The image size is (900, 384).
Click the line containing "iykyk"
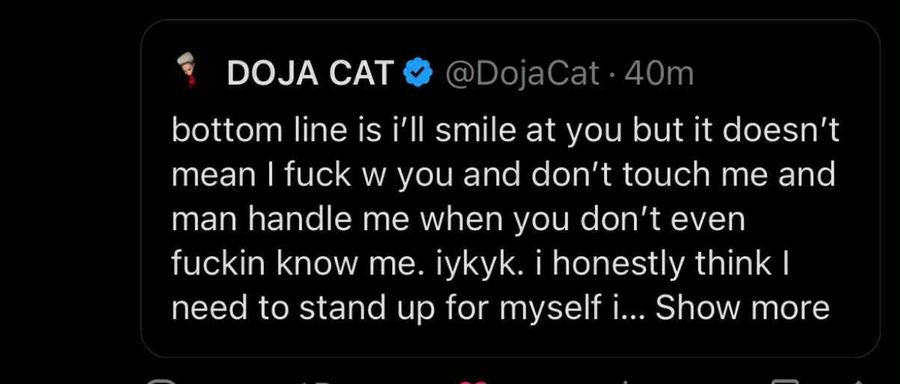pos(481,263)
